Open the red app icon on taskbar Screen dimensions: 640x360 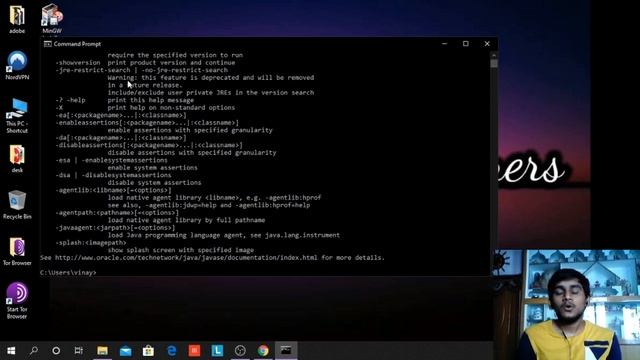pos(194,351)
